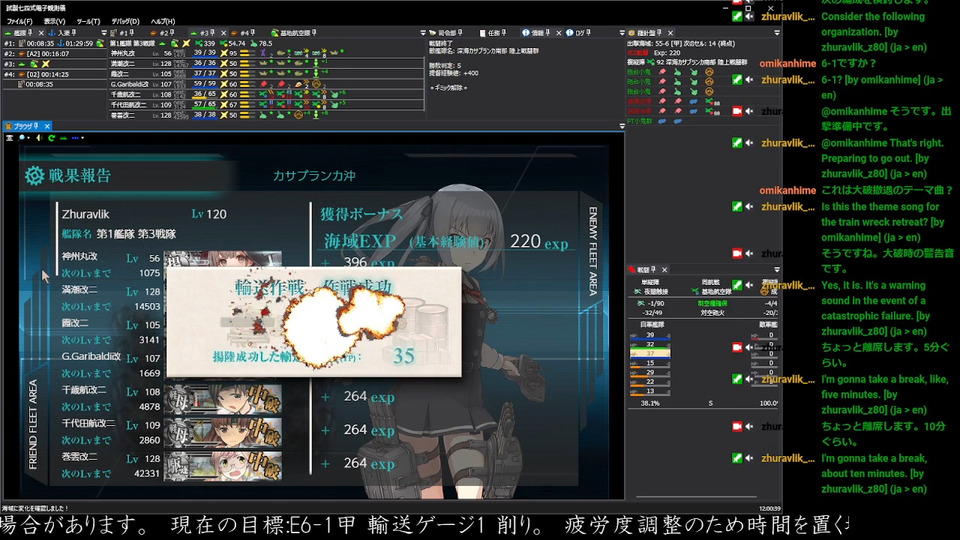Click highlighted HP 37 bar in 戦闘 panel
The height and width of the screenshot is (540, 960).
pyautogui.click(x=650, y=354)
